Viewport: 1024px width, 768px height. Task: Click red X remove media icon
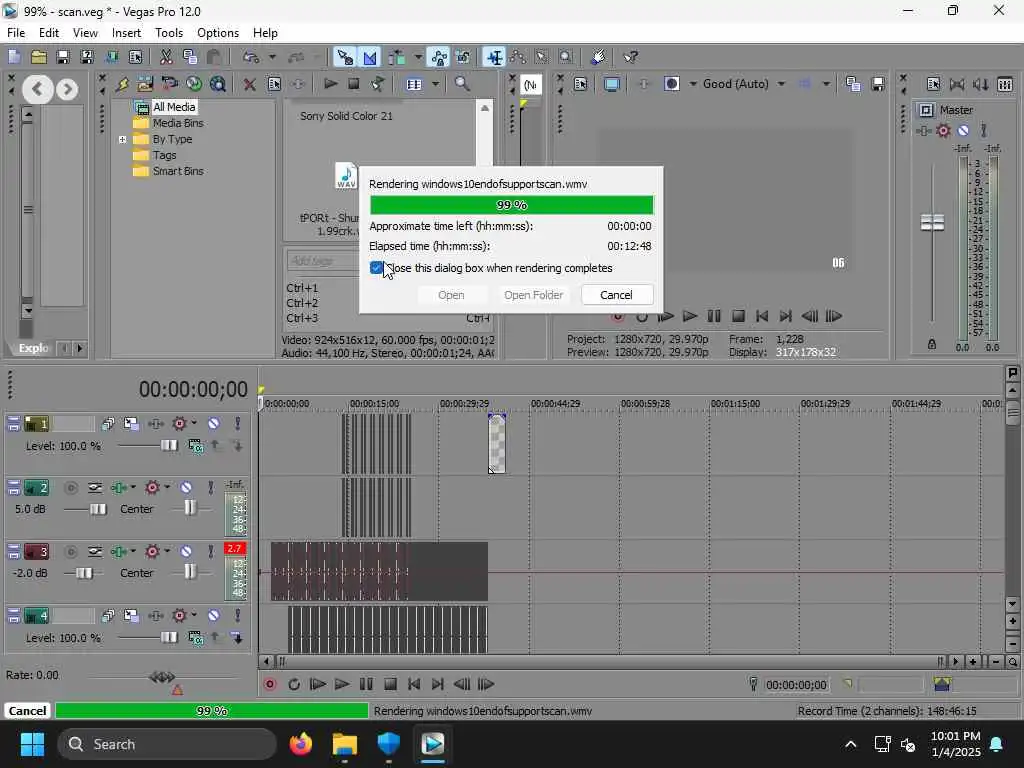tap(249, 84)
